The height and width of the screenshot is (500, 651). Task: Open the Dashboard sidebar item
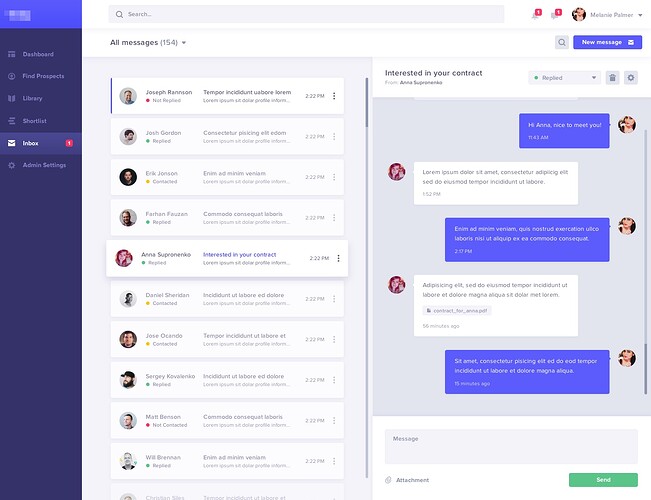pos(41,54)
